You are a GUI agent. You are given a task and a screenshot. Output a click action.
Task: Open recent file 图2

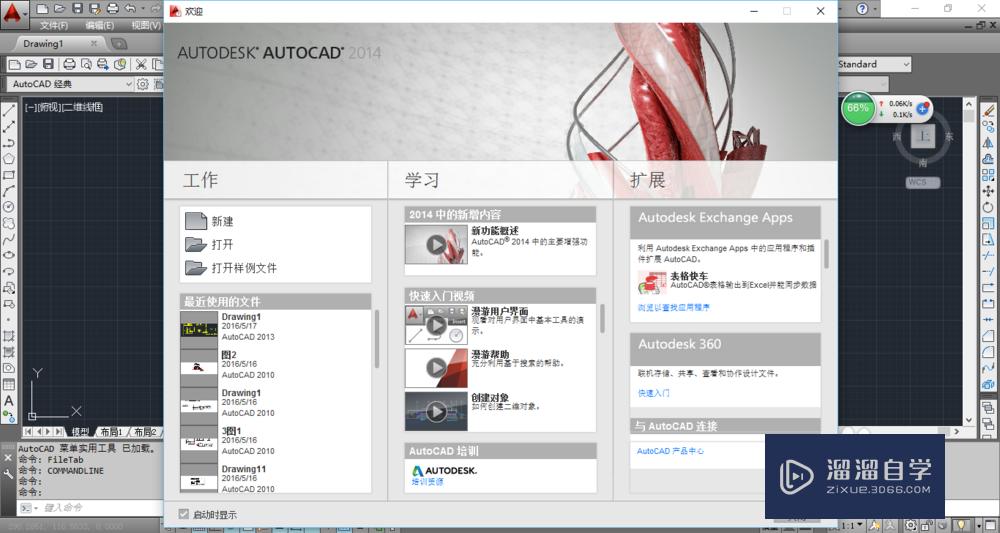tap(275, 365)
